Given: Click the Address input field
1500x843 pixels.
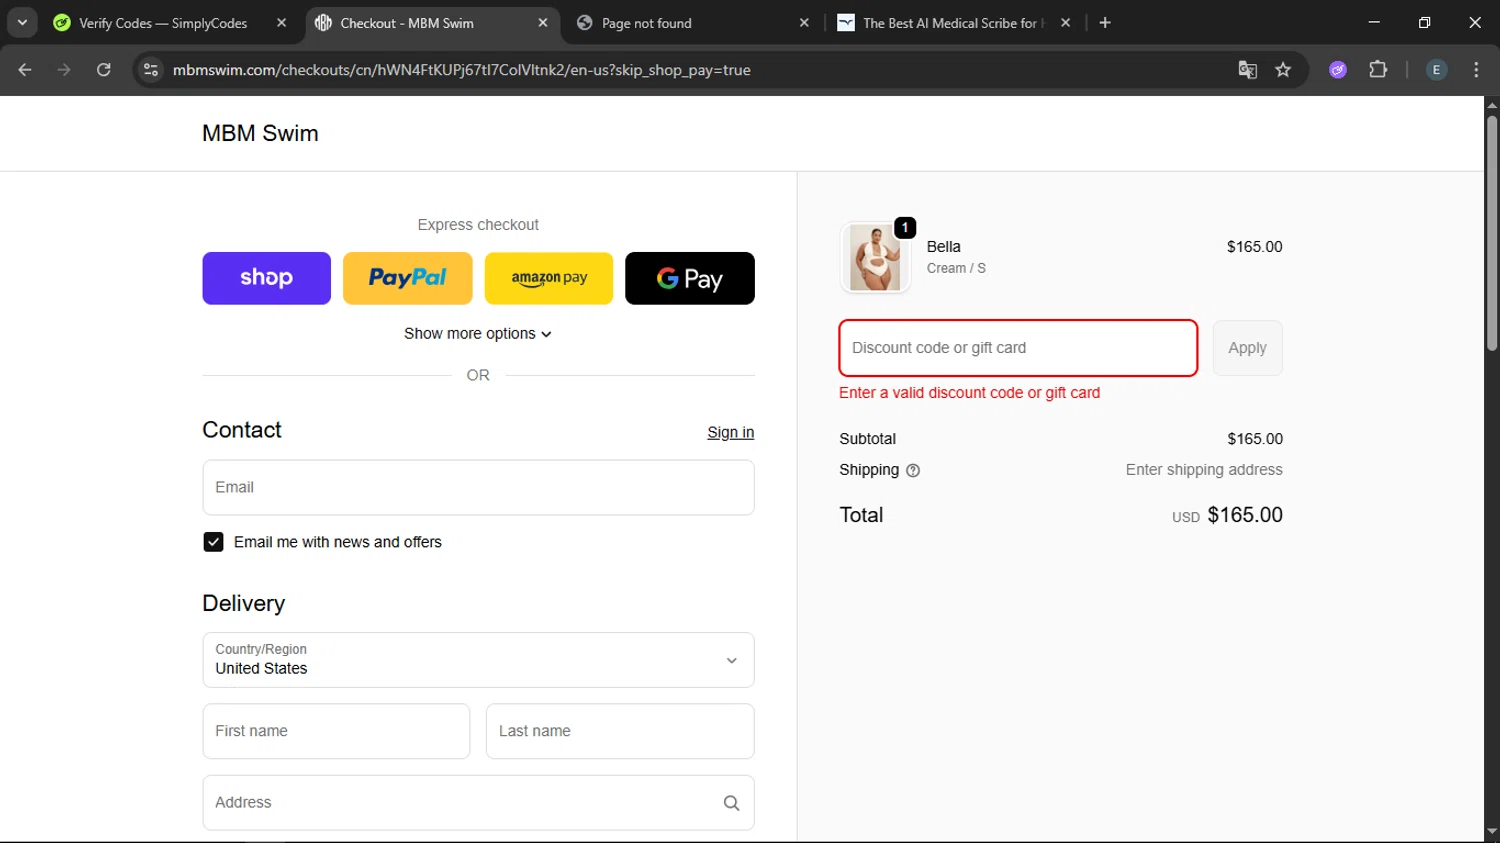Looking at the screenshot, I should [x=478, y=803].
